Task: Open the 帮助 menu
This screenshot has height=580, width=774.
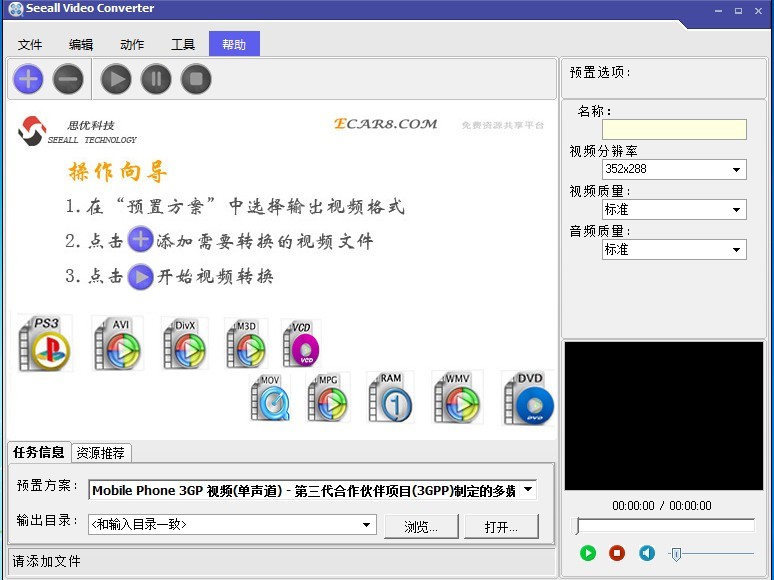Action: click(234, 44)
